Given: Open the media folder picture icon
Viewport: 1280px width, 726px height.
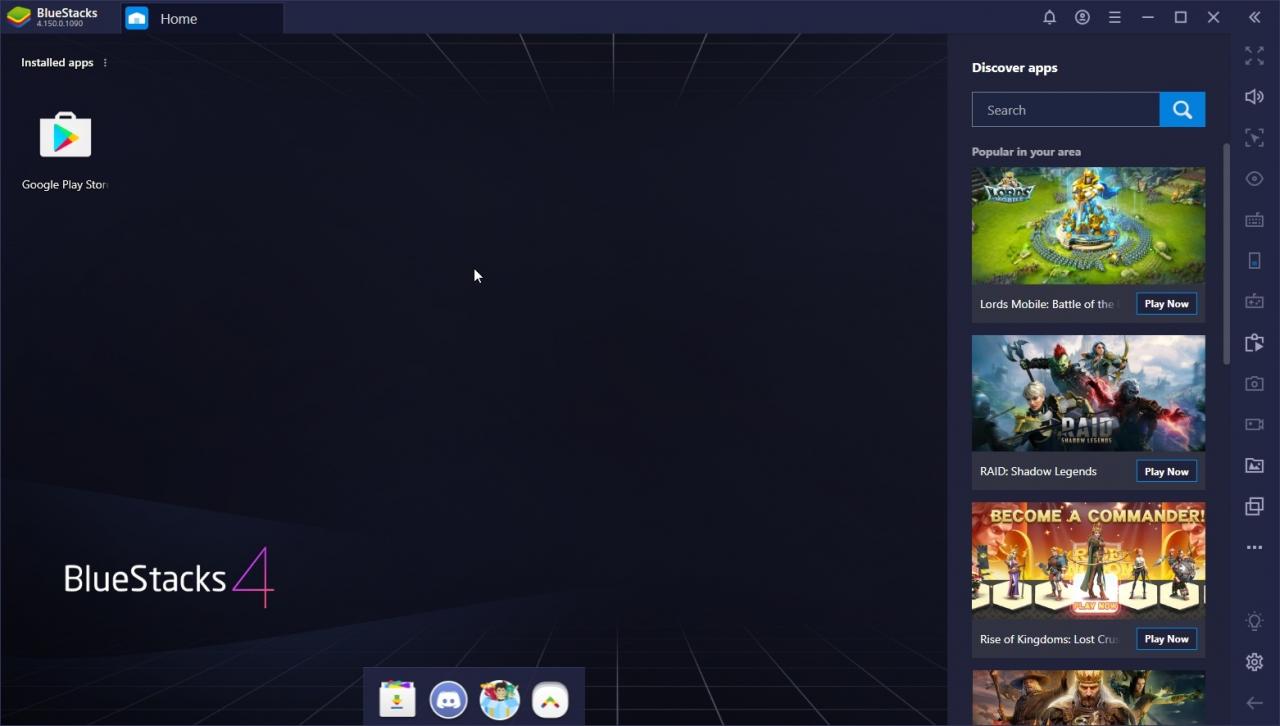Looking at the screenshot, I should tap(1254, 466).
